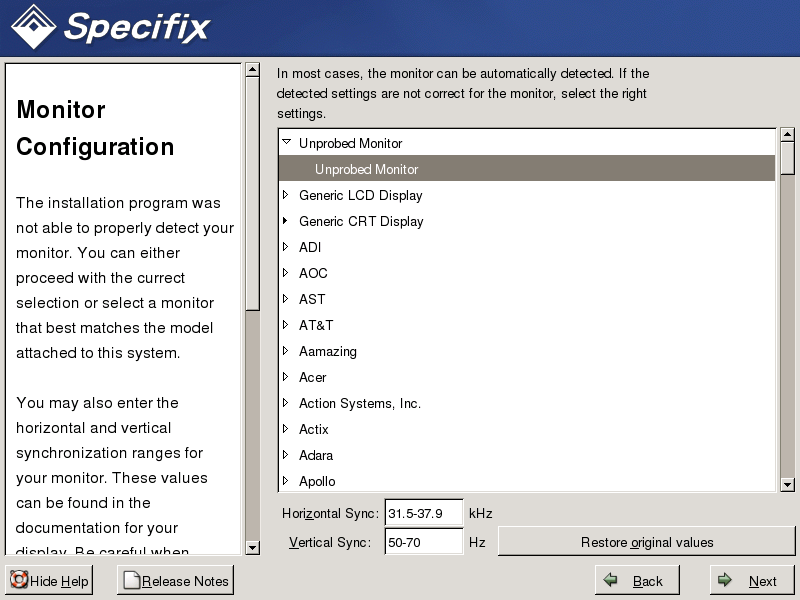This screenshot has width=800, height=600.
Task: Click the monitor list scrollbar up arrow
Action: [x=787, y=135]
